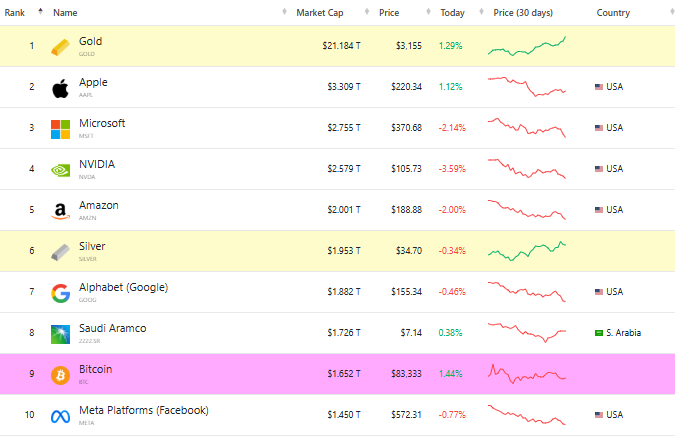Click the USA flag in Microsoft row

tap(598, 128)
